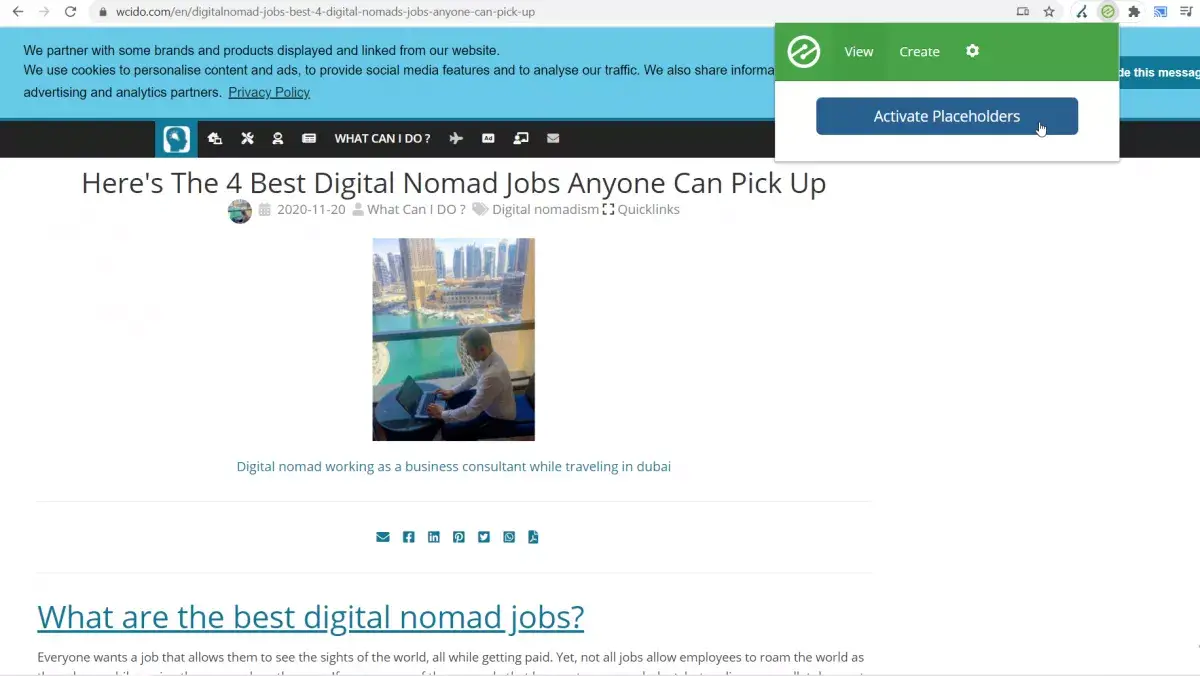The width and height of the screenshot is (1200, 676).
Task: Bookmark this page with star icon
Action: tap(1049, 12)
